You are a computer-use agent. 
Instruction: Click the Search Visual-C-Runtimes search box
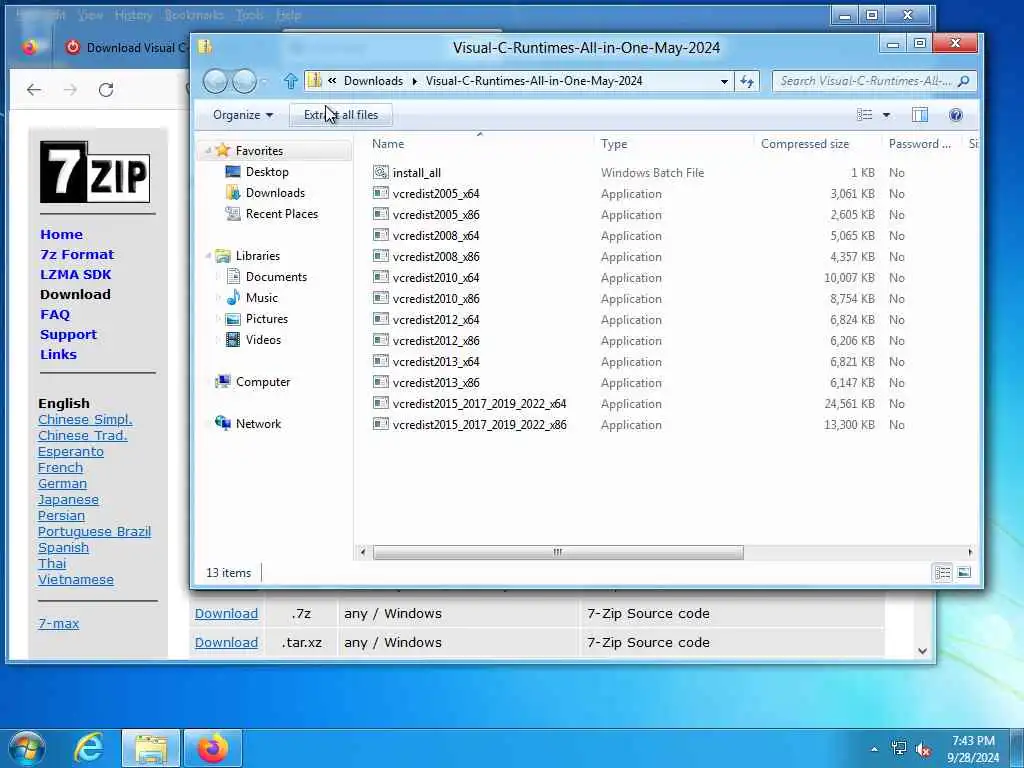click(x=874, y=81)
